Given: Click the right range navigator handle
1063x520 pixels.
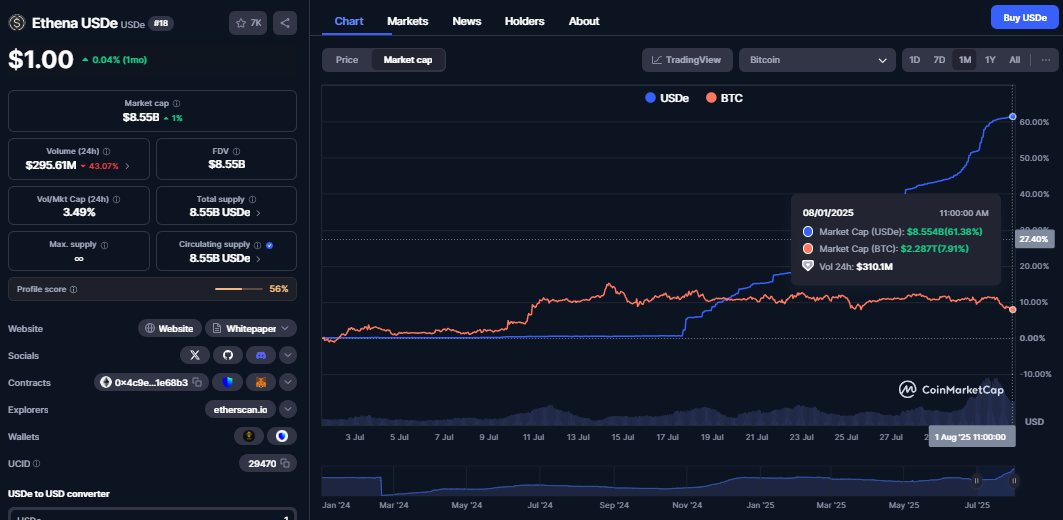Looking at the screenshot, I should (x=1014, y=481).
